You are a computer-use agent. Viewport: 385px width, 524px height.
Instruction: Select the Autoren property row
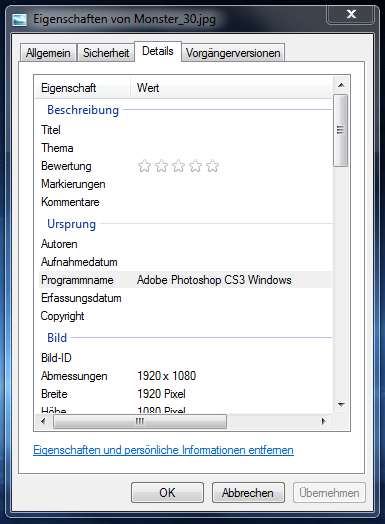point(185,244)
